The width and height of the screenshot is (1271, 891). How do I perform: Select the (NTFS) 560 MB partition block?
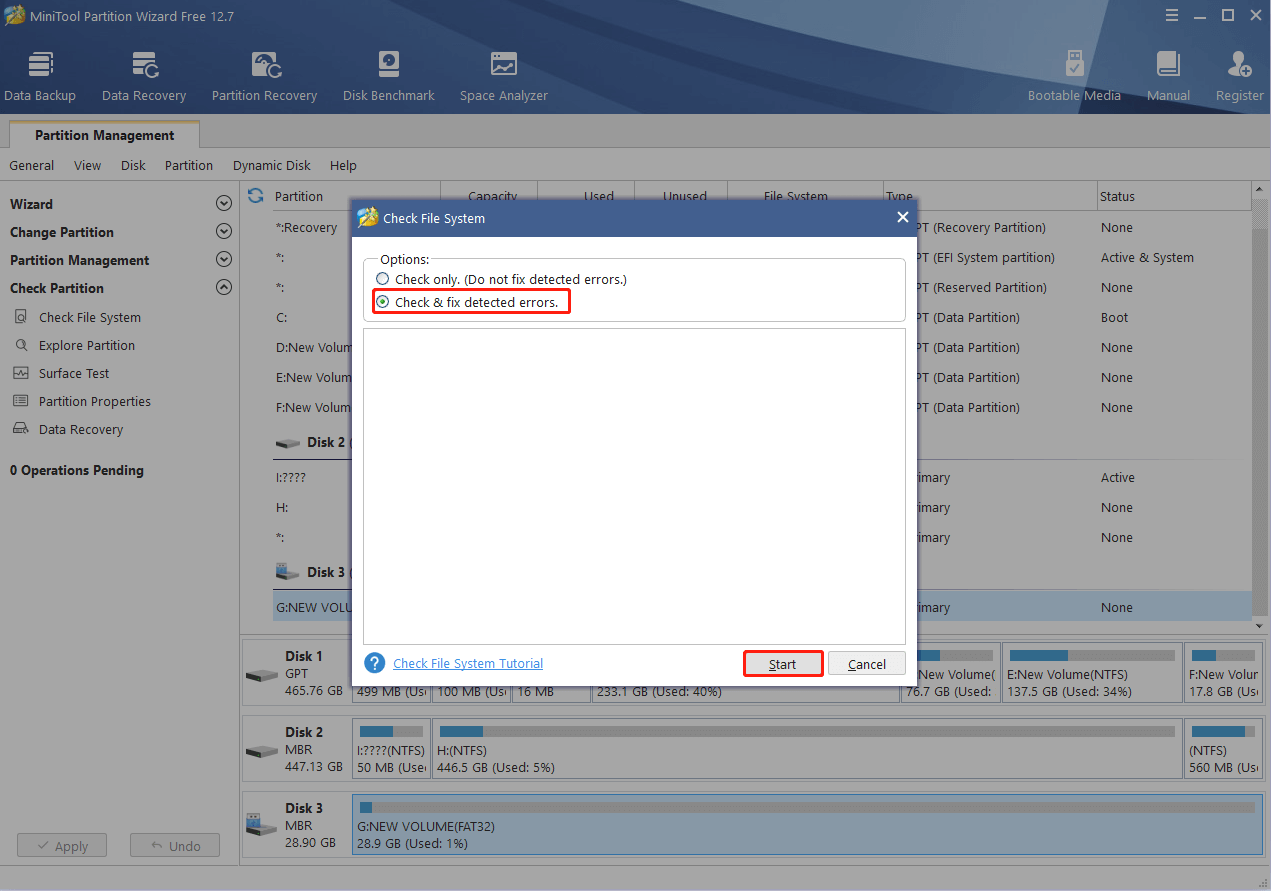coord(1223,749)
